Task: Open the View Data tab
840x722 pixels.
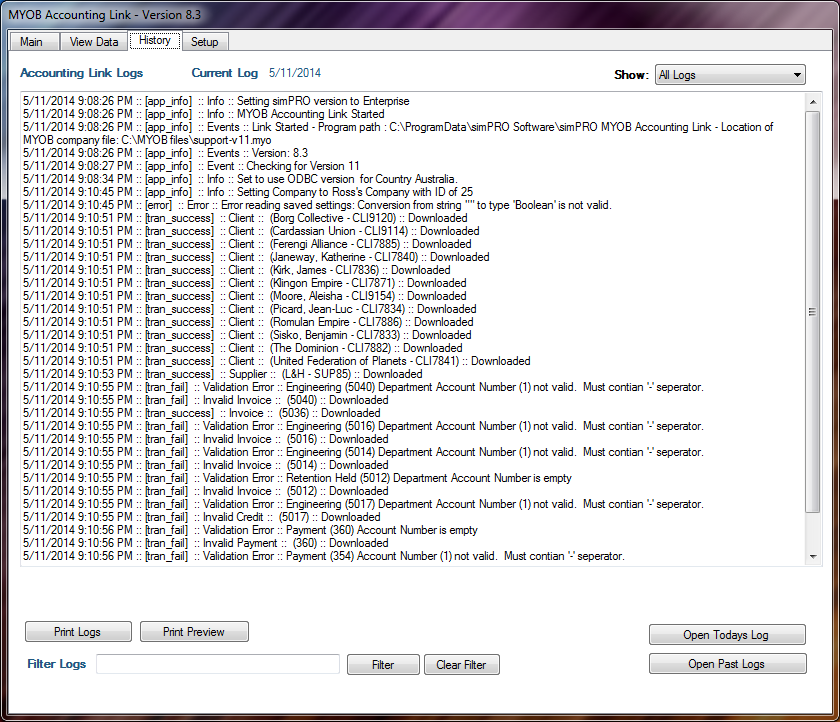Action: 93,42
